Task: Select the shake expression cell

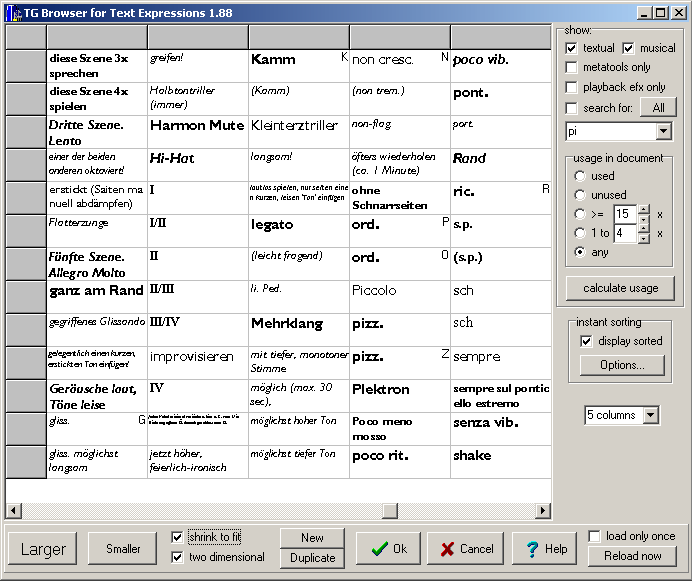Action: [501, 462]
